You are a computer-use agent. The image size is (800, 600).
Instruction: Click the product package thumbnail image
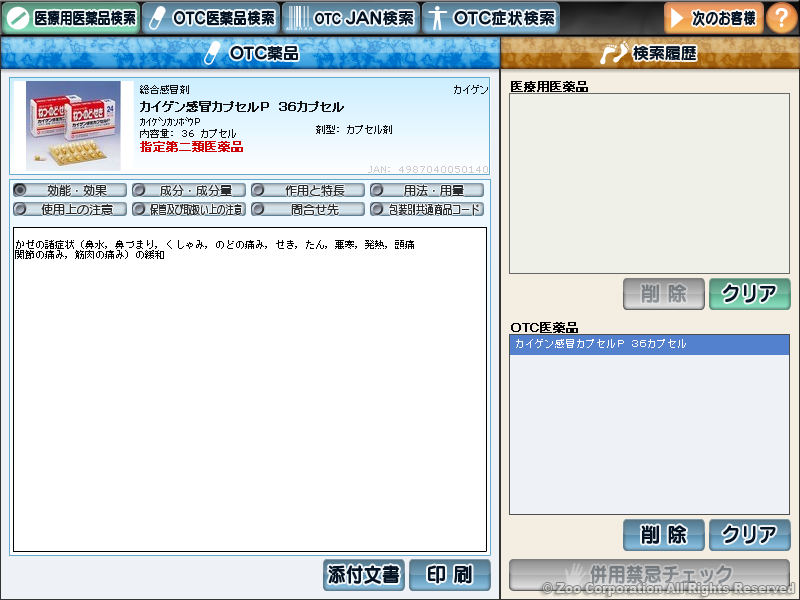(73, 126)
